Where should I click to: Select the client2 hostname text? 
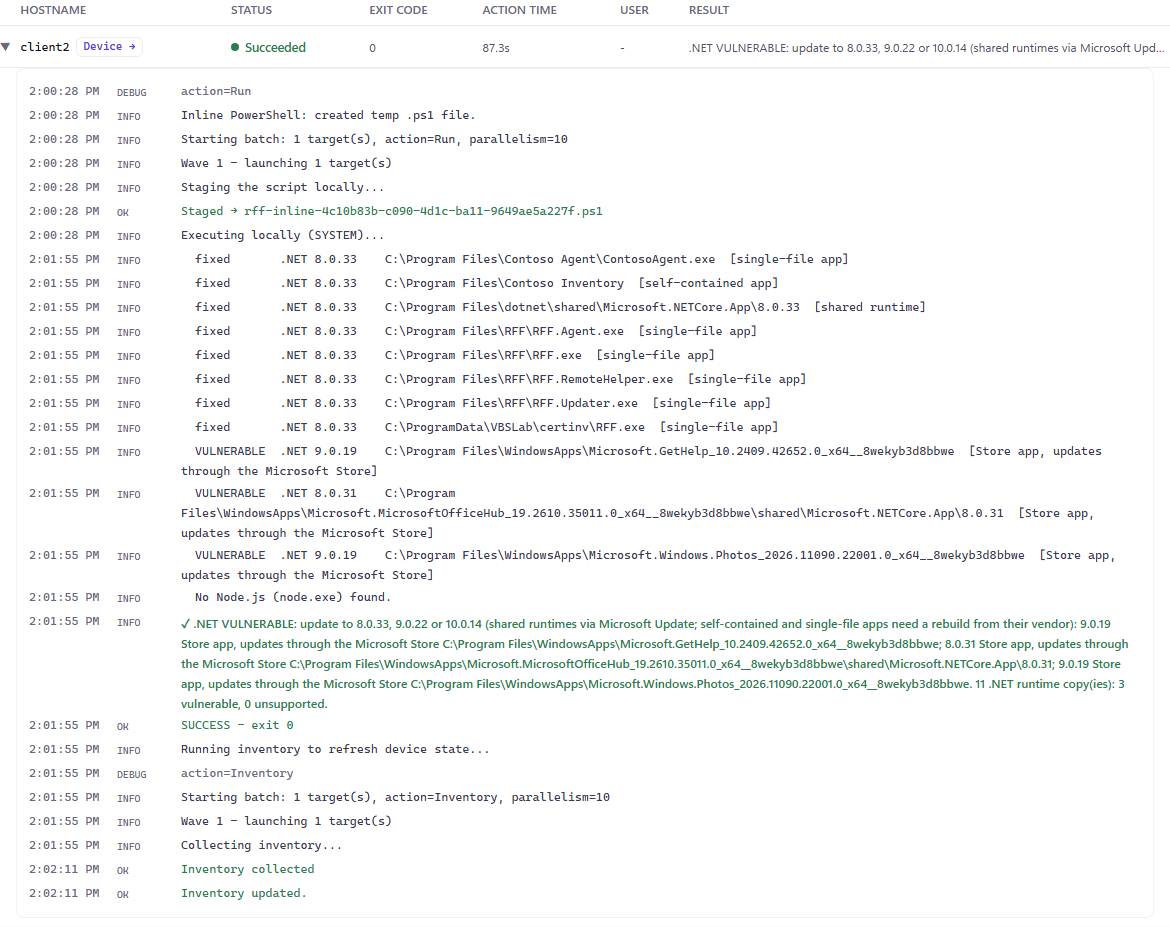45,47
